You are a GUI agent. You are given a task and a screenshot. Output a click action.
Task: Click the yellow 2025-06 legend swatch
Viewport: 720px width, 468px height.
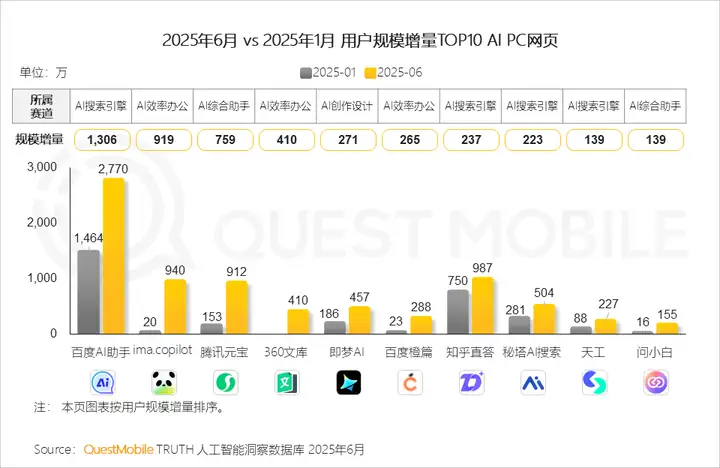click(370, 73)
